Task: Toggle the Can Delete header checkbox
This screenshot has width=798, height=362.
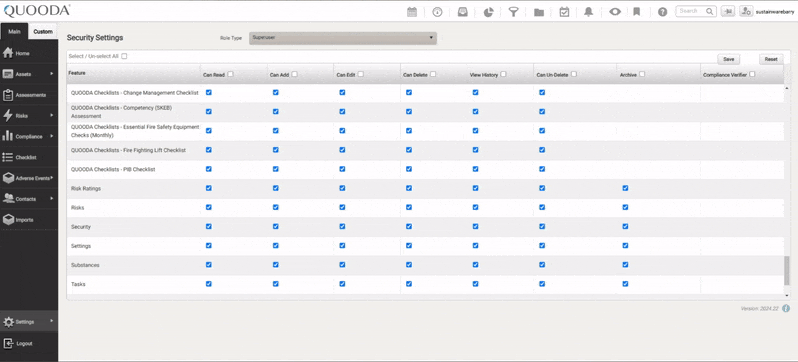Action: click(x=433, y=74)
